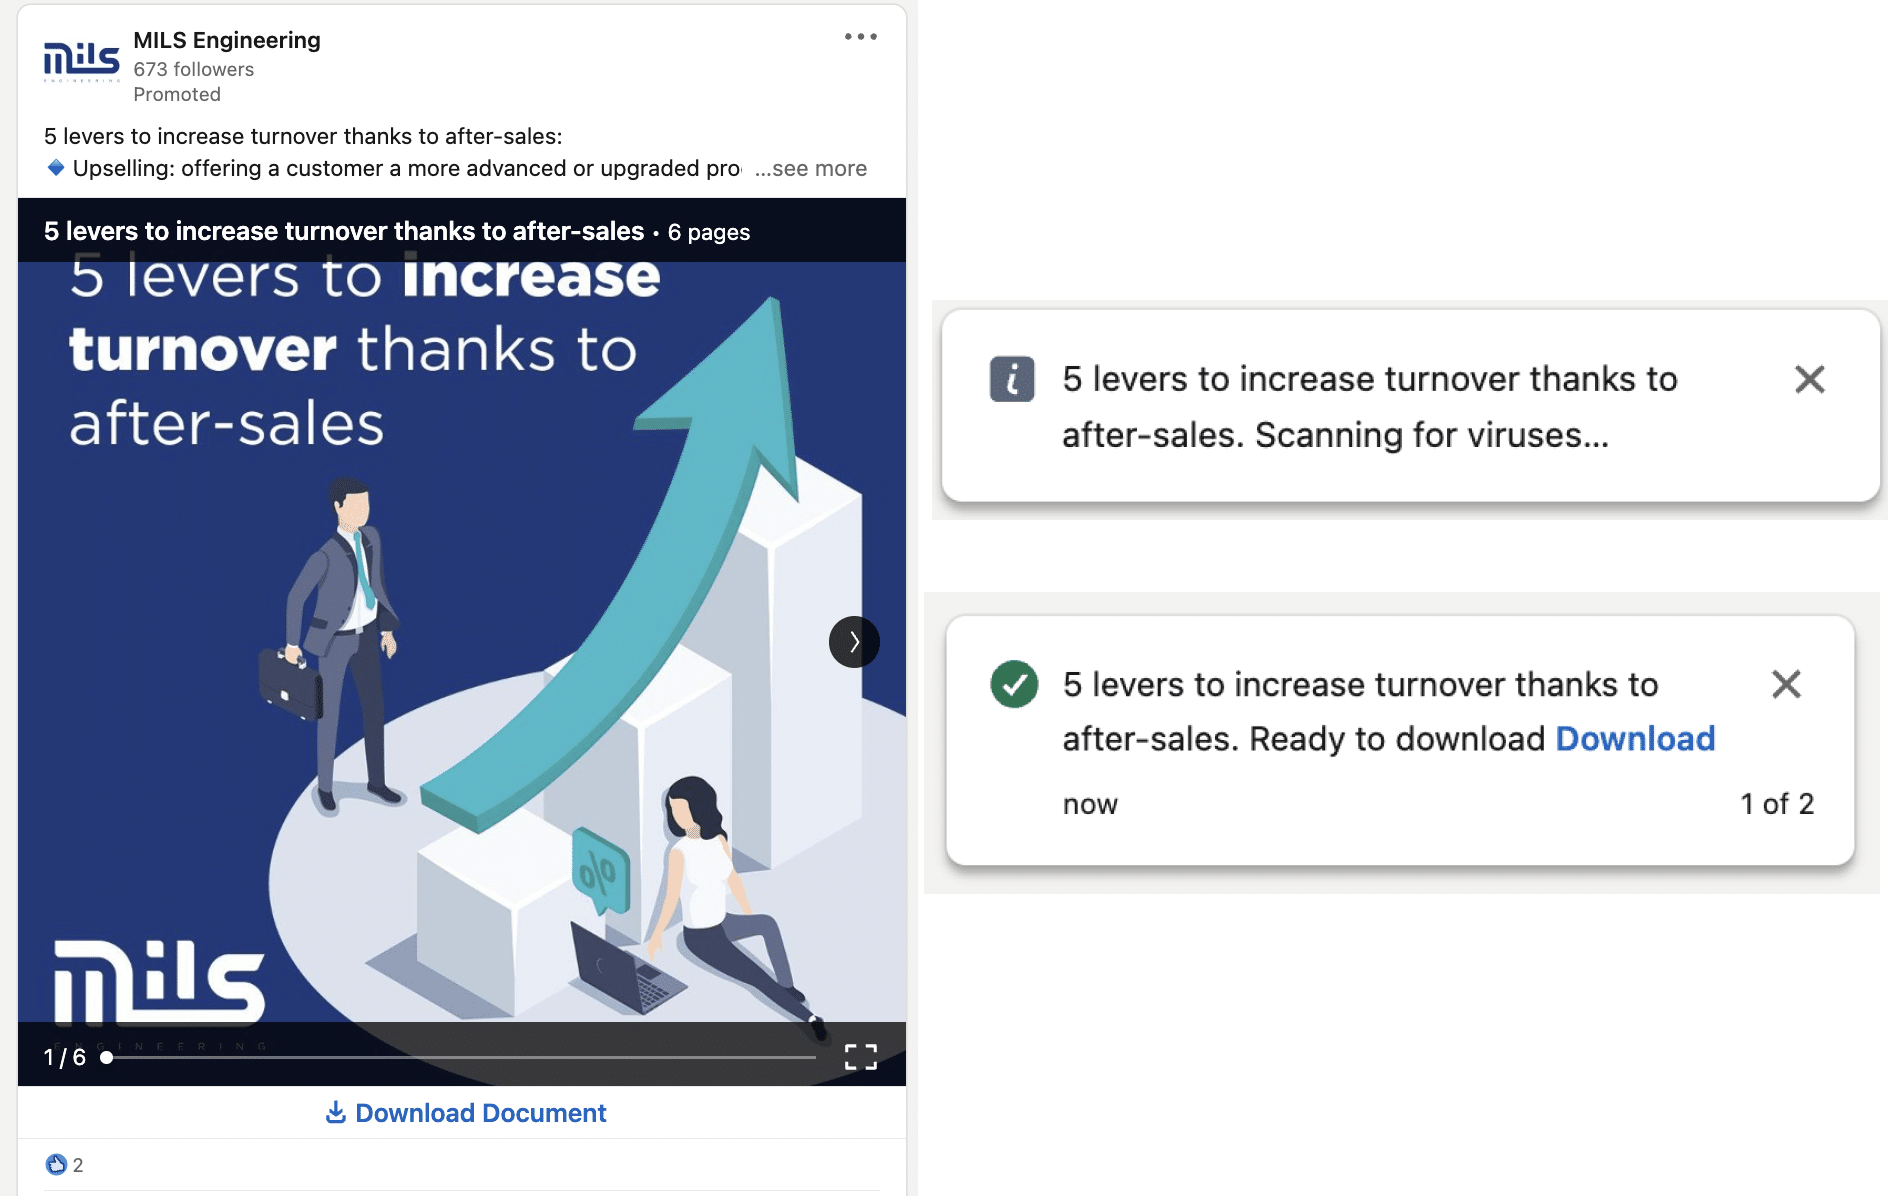Click the 1 of 2 notification pager
The image size is (1888, 1196).
tap(1776, 803)
